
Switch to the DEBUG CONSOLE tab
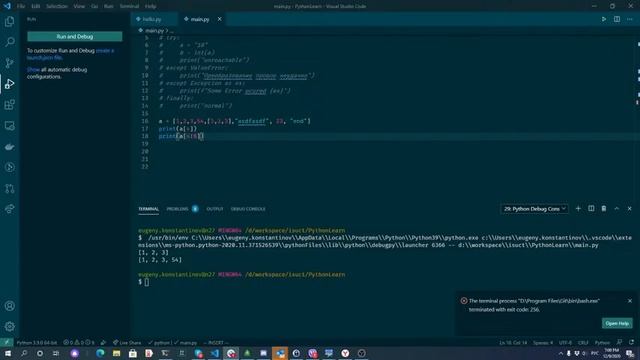tap(248, 209)
